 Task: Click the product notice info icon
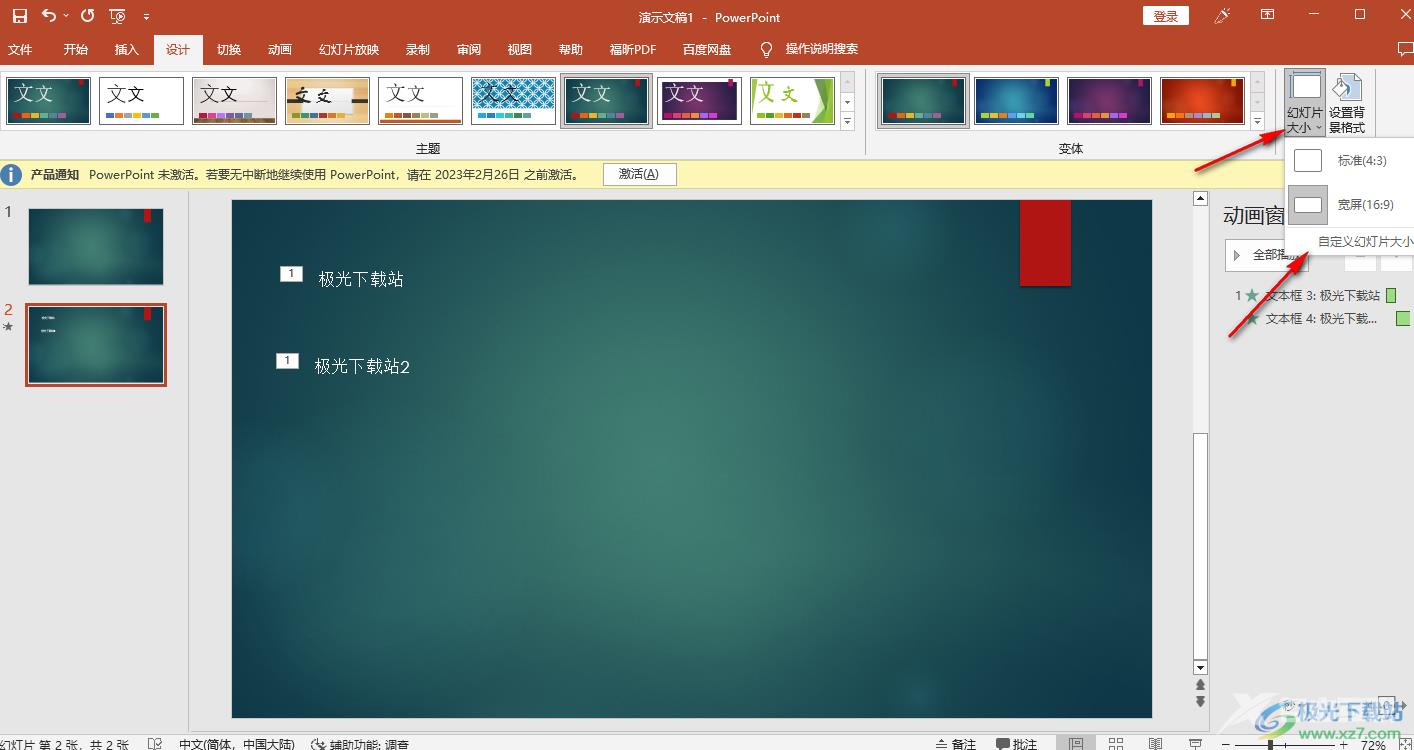[11, 175]
